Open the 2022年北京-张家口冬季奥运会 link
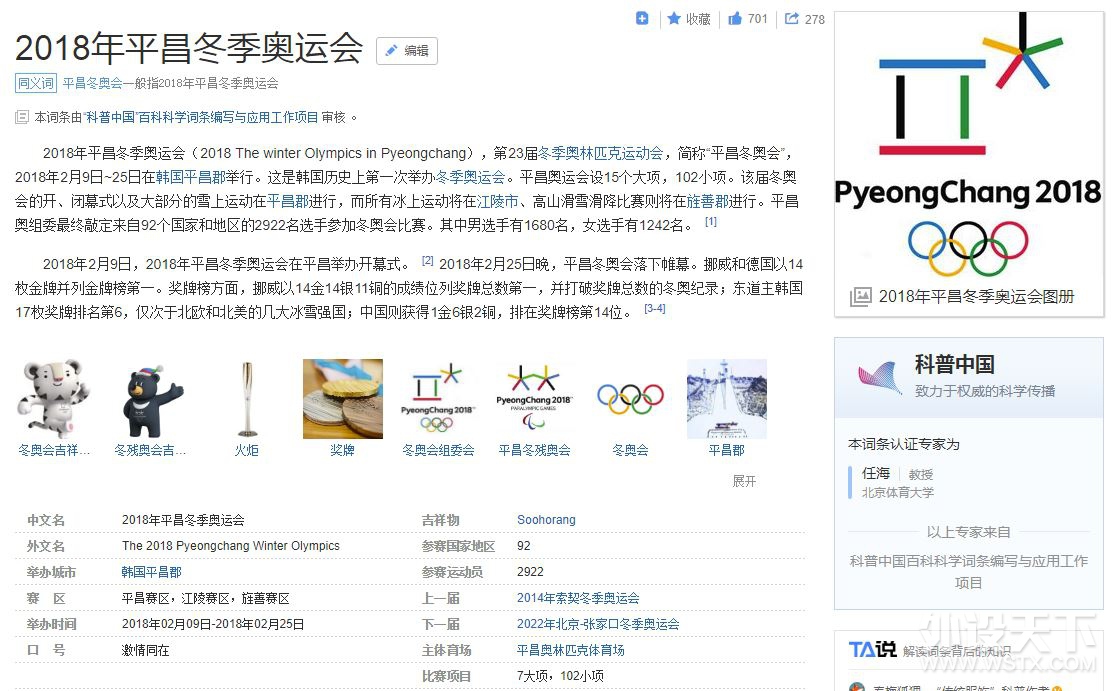Screen dimensions: 1115x691 click(598, 624)
